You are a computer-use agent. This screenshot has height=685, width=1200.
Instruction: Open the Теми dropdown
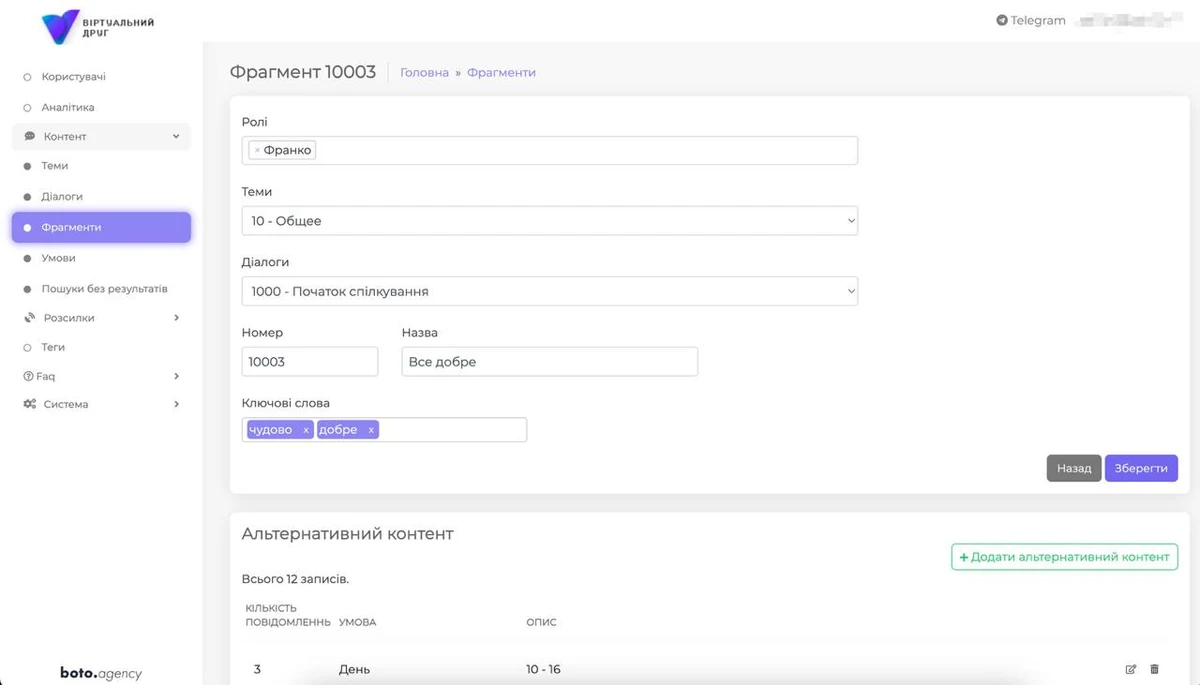(549, 221)
